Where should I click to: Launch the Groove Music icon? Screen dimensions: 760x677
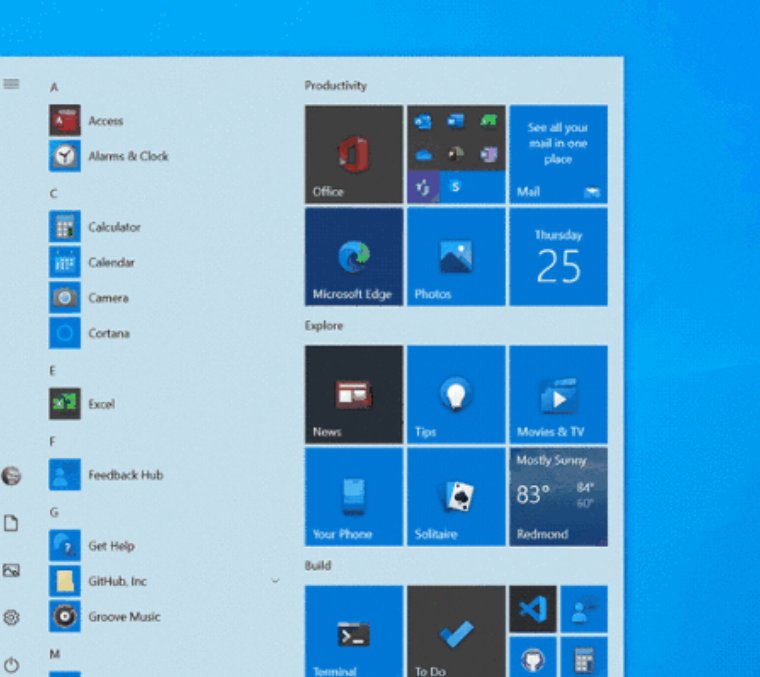click(64, 616)
